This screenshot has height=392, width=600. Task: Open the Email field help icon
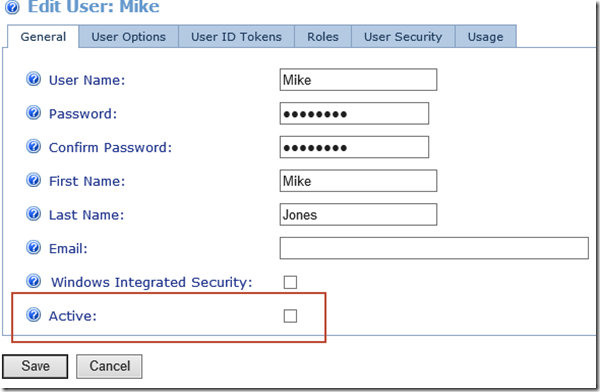pyautogui.click(x=33, y=248)
